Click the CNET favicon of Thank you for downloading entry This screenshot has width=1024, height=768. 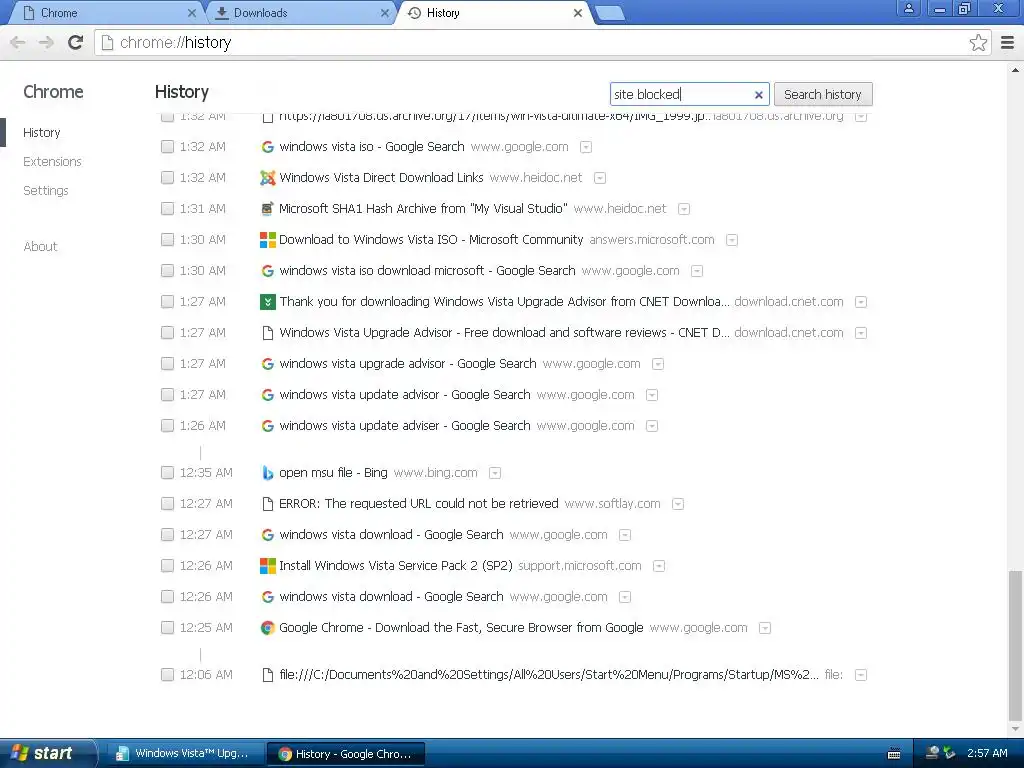[268, 302]
